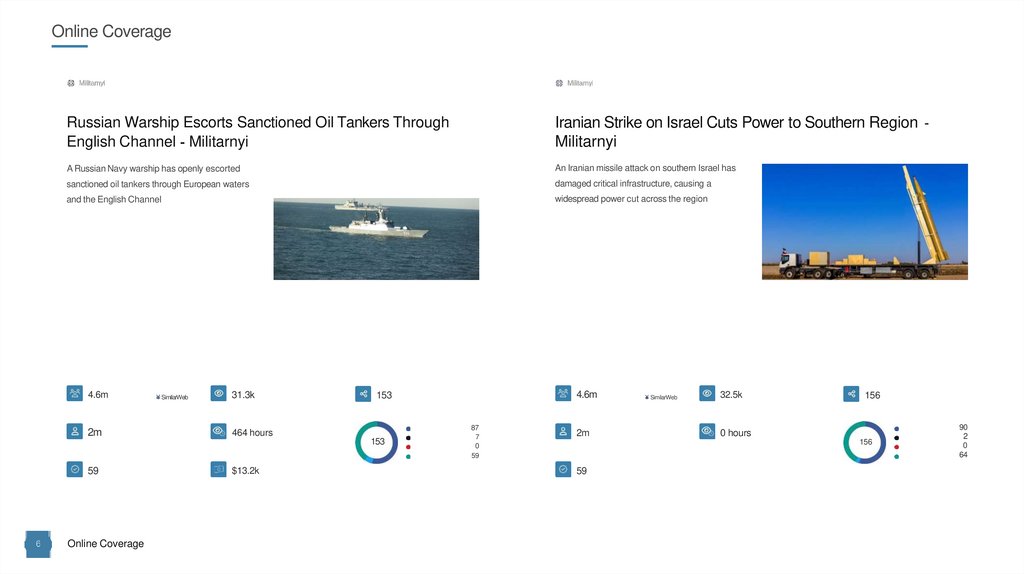The height and width of the screenshot is (574, 1024).
Task: Click the red legend dot beside donut 153
Action: (x=408, y=447)
